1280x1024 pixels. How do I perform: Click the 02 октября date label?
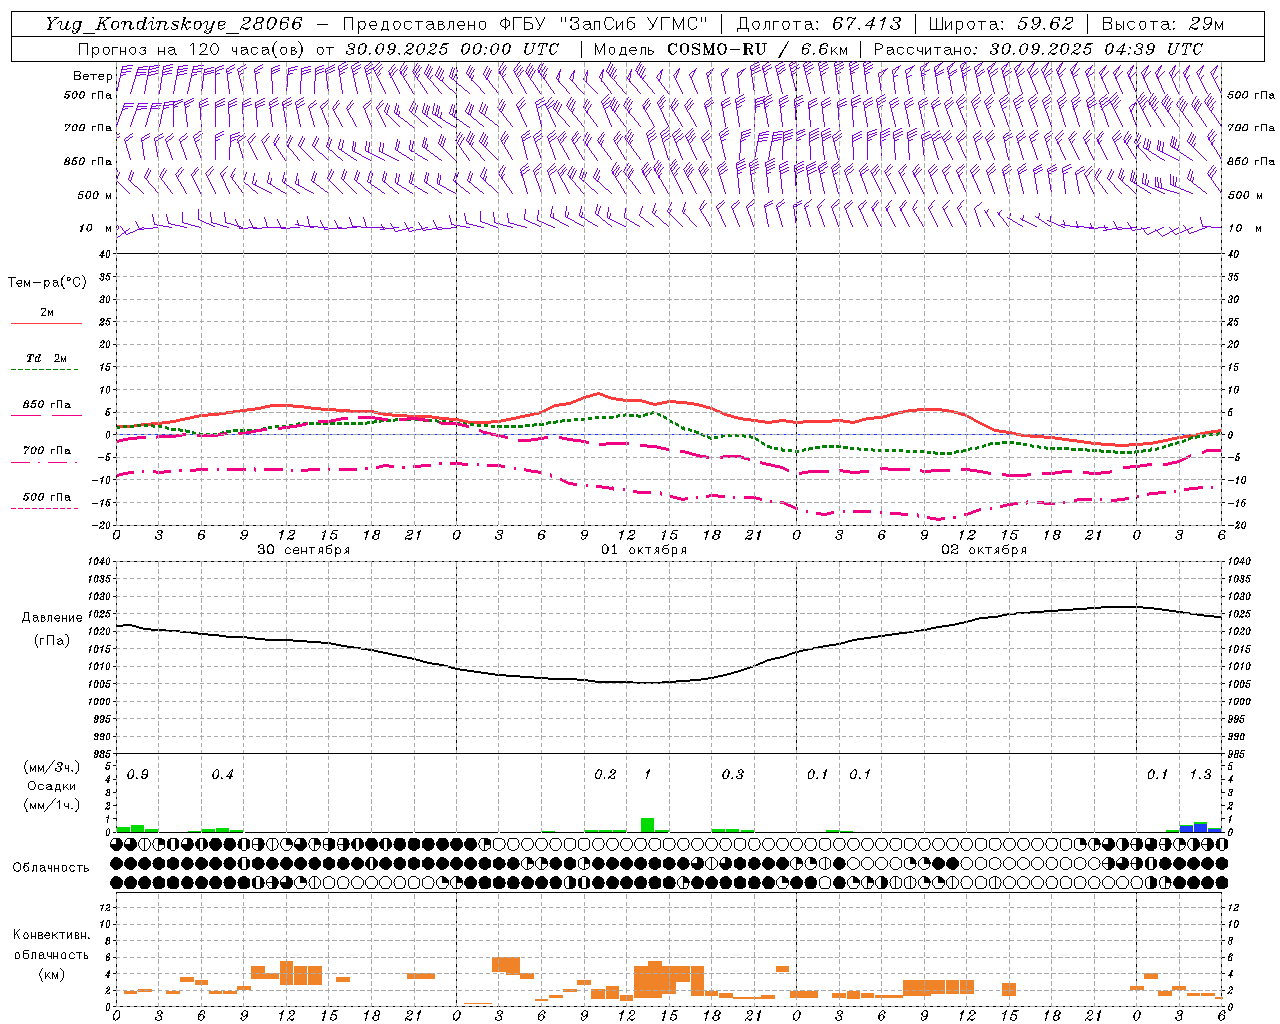tap(984, 550)
